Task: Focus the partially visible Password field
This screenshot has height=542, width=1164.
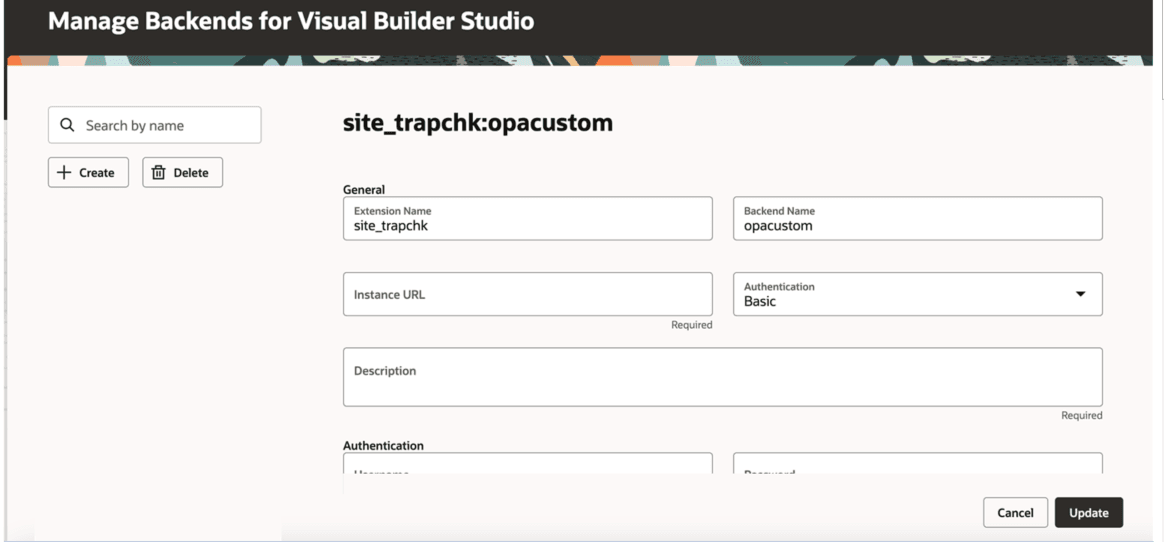Action: pyautogui.click(x=918, y=464)
